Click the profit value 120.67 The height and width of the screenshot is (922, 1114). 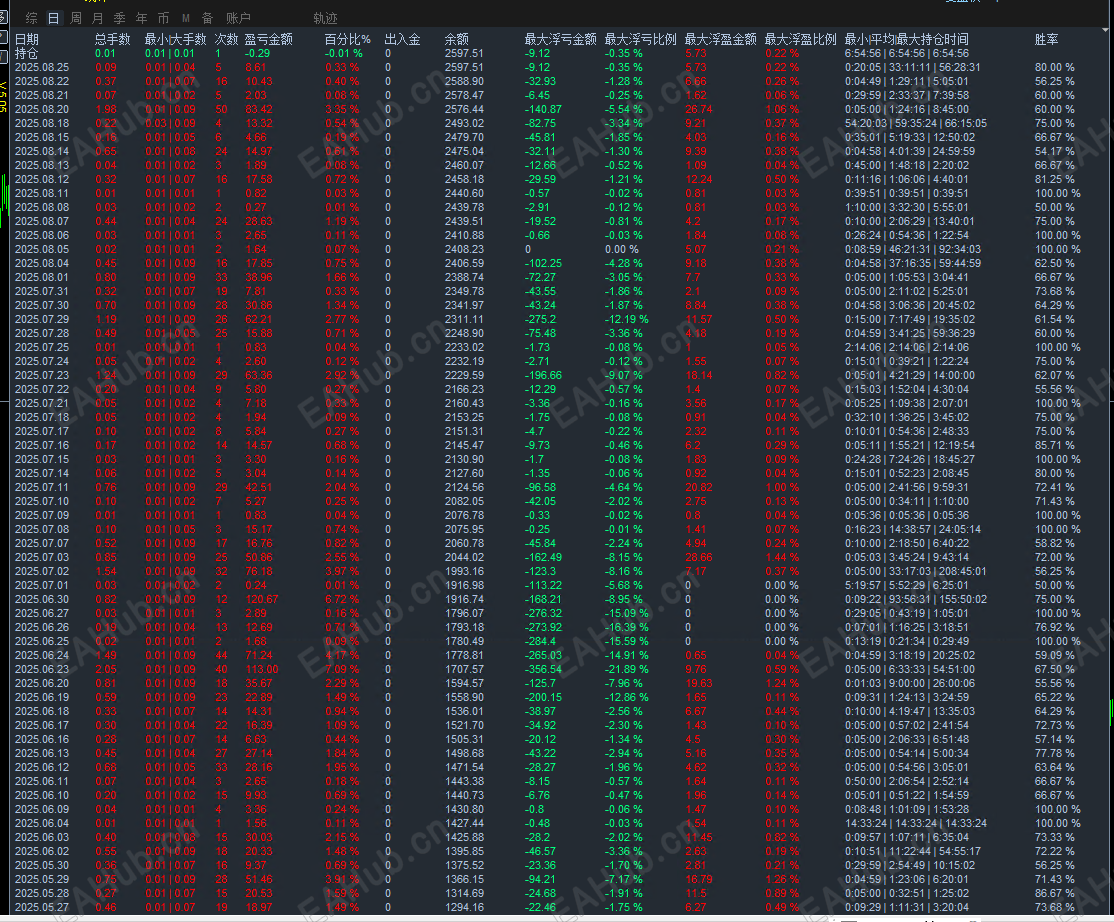(x=261, y=600)
